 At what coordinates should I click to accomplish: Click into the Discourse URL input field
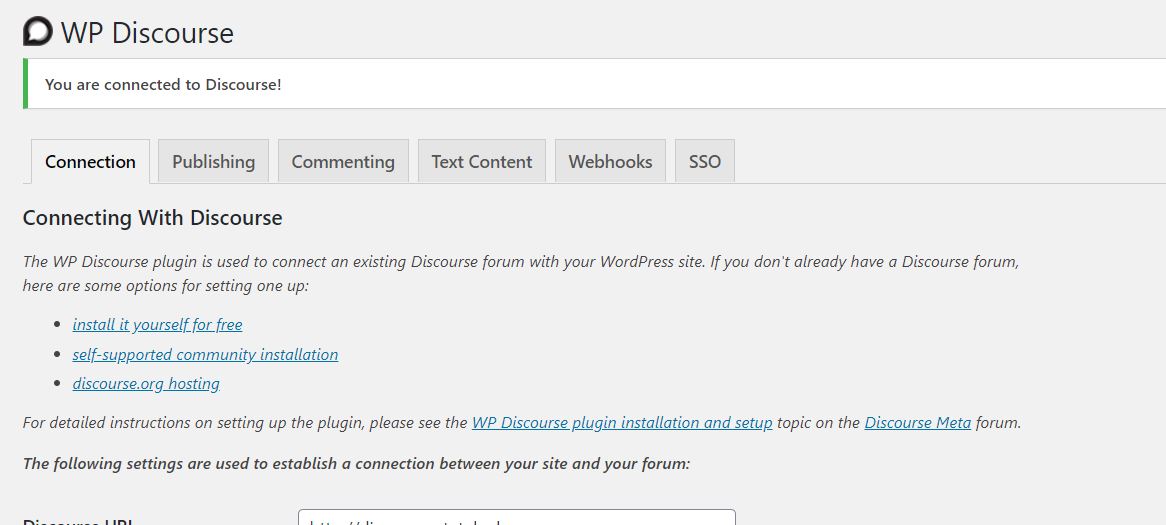tap(517, 518)
